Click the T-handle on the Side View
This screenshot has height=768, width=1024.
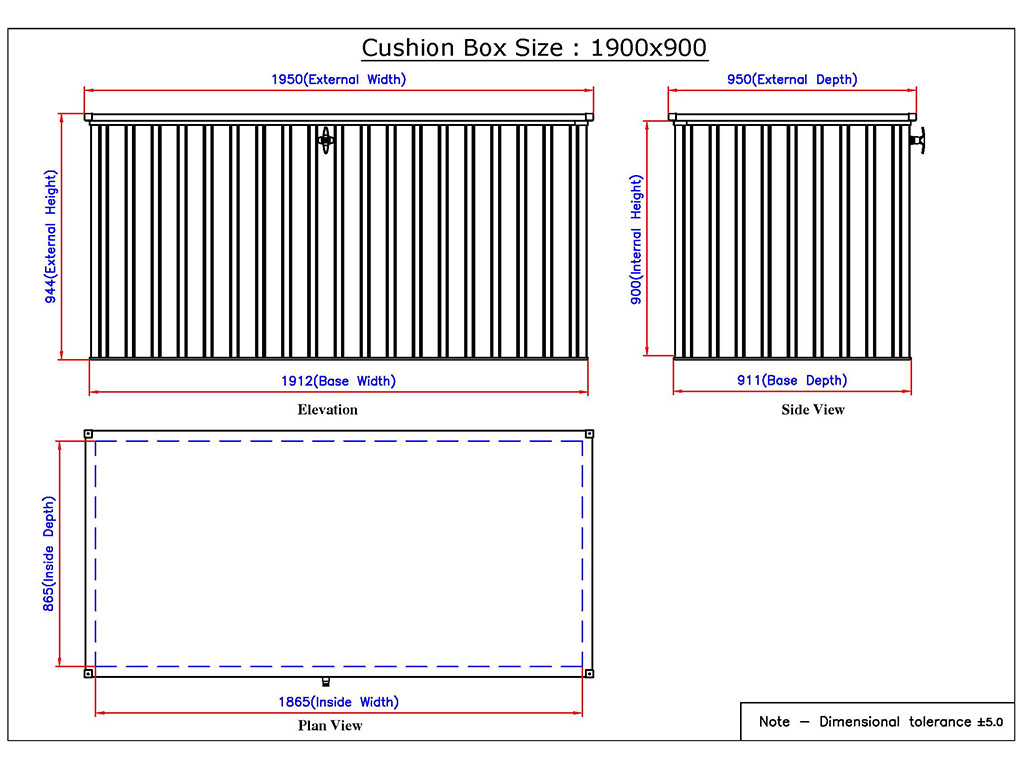[x=918, y=141]
